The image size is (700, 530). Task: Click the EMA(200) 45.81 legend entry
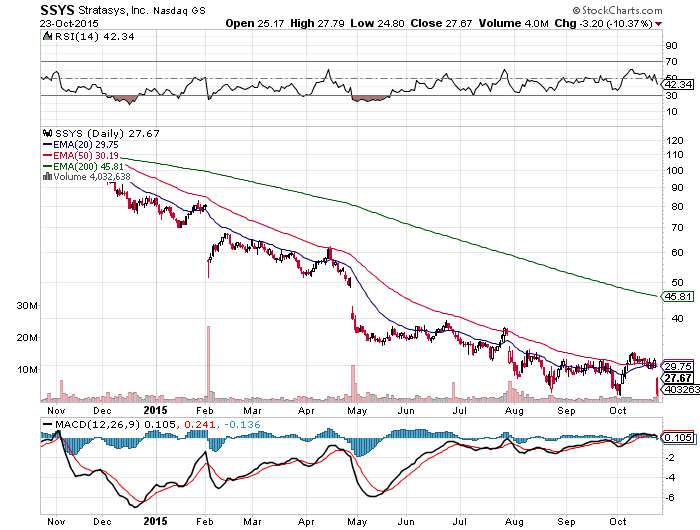coord(83,166)
